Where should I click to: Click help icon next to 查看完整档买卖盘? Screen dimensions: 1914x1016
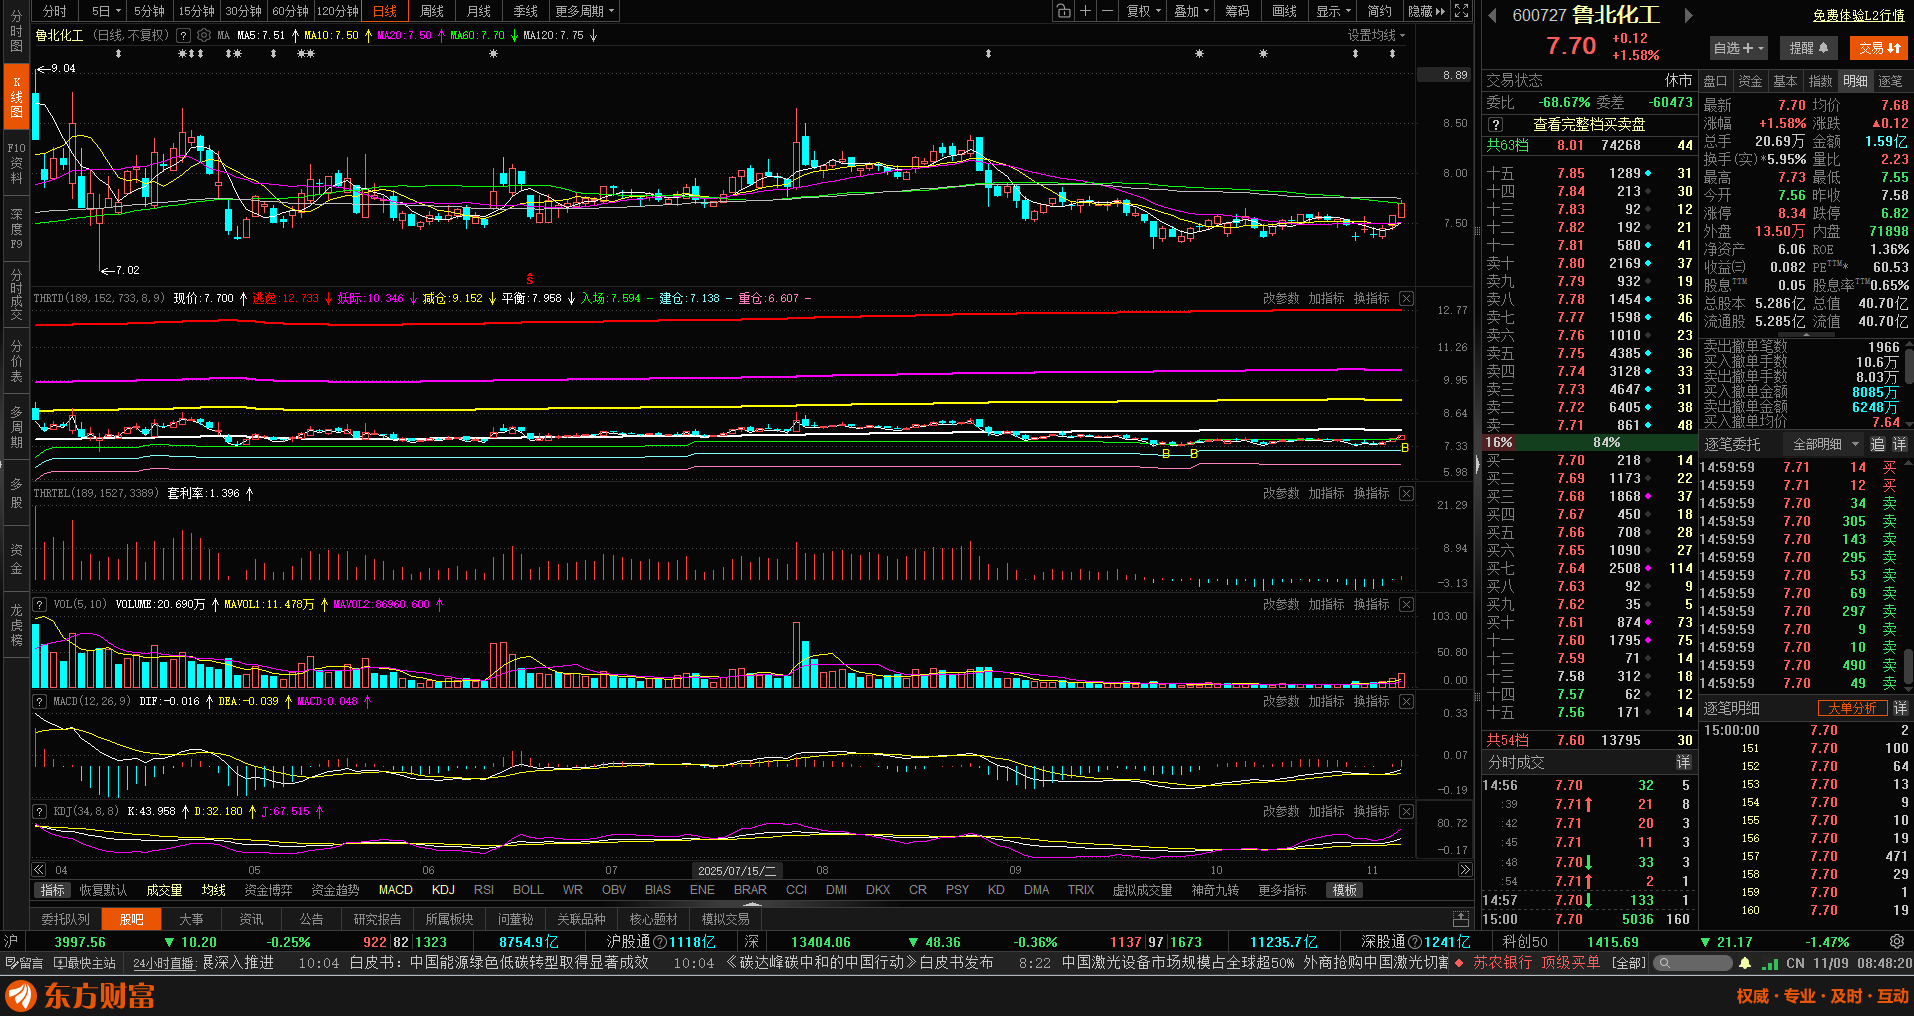click(x=1496, y=125)
